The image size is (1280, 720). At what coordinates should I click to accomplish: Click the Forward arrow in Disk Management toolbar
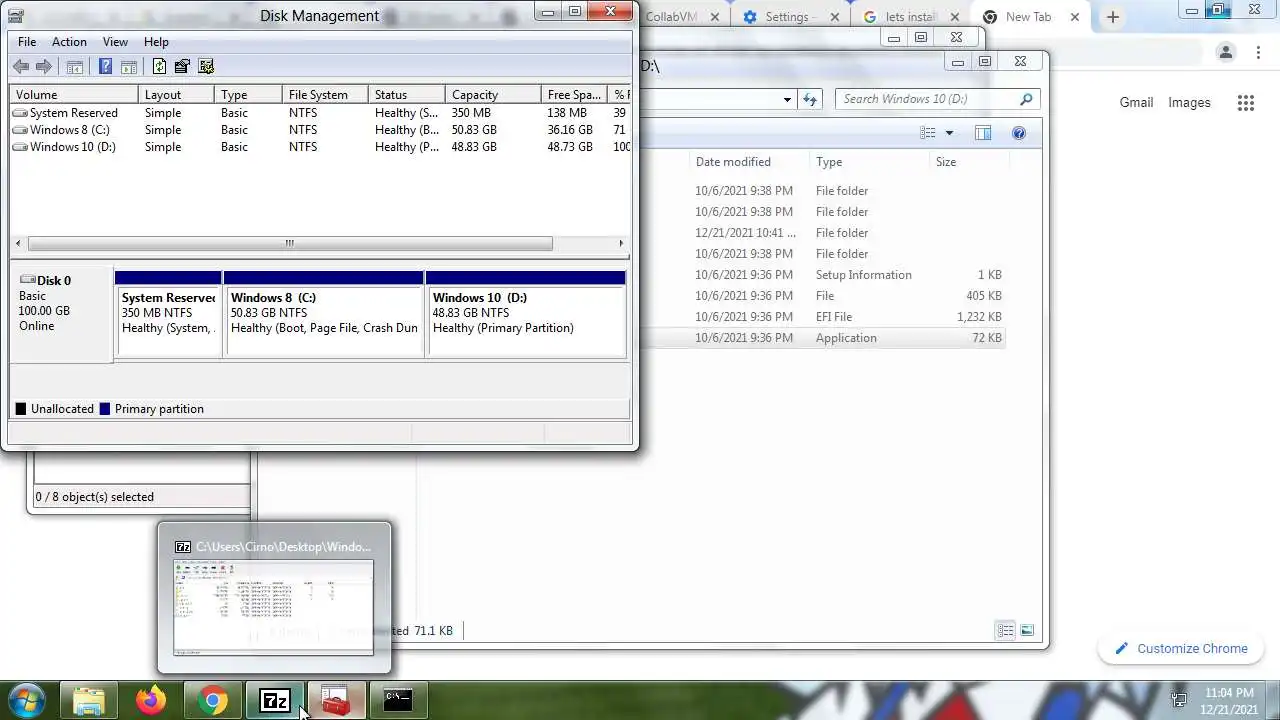(x=44, y=66)
